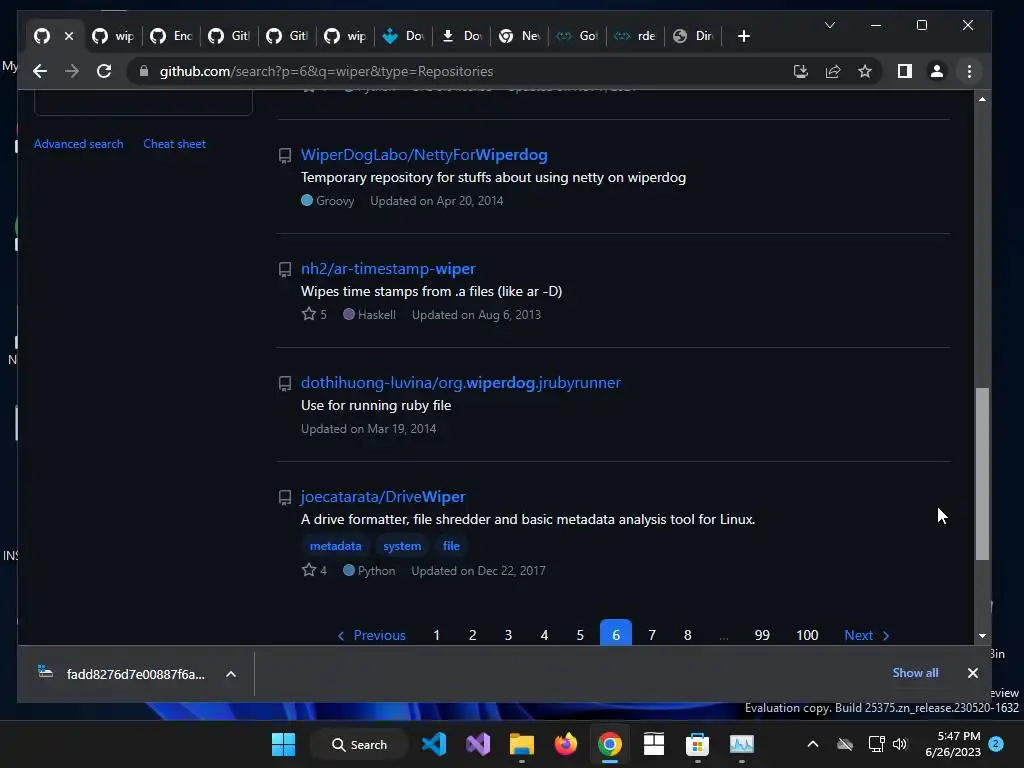
Task: Open File Explorer from taskbar
Action: pos(522,744)
